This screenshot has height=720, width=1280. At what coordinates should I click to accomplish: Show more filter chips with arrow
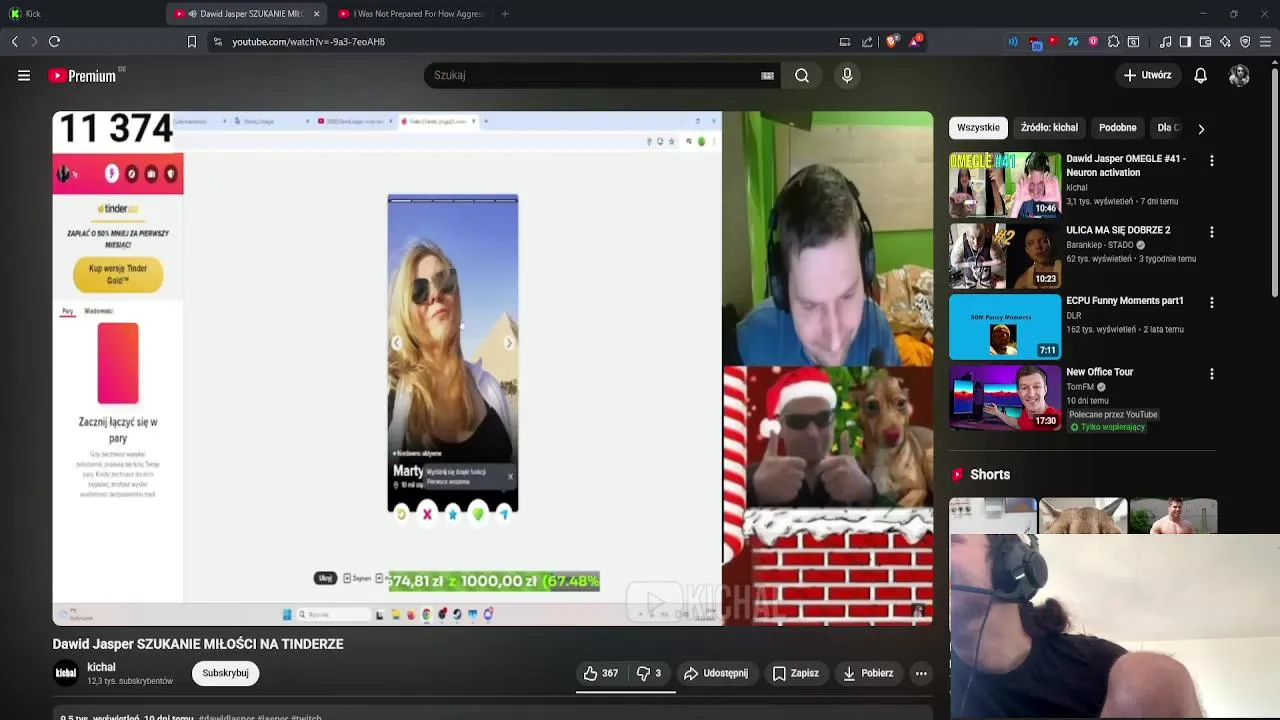(1201, 128)
